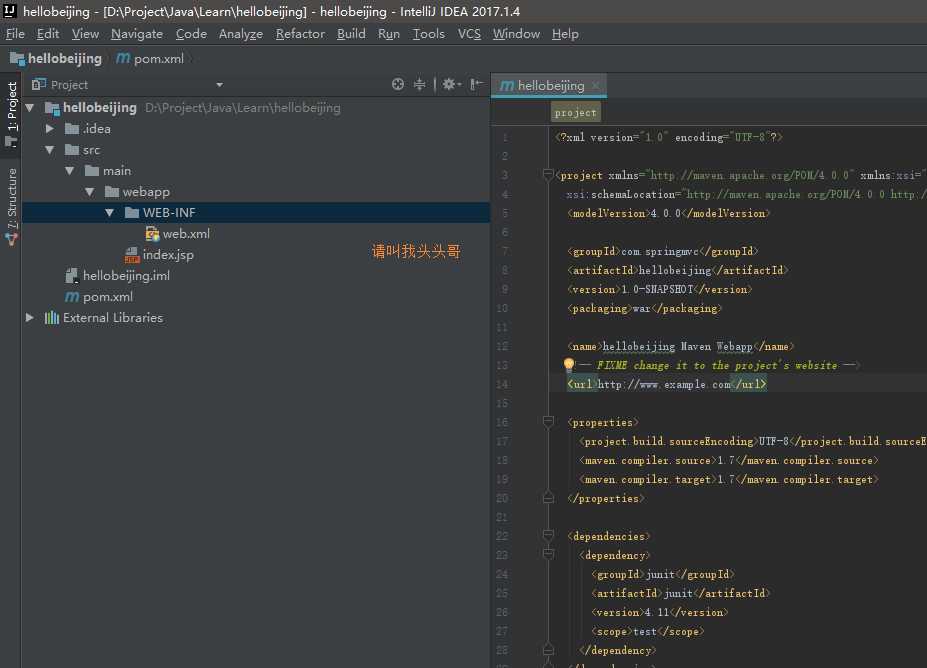Screen dimensions: 927x668
Task: Click the artifactId hellobeijing line in editor
Action: point(678,270)
